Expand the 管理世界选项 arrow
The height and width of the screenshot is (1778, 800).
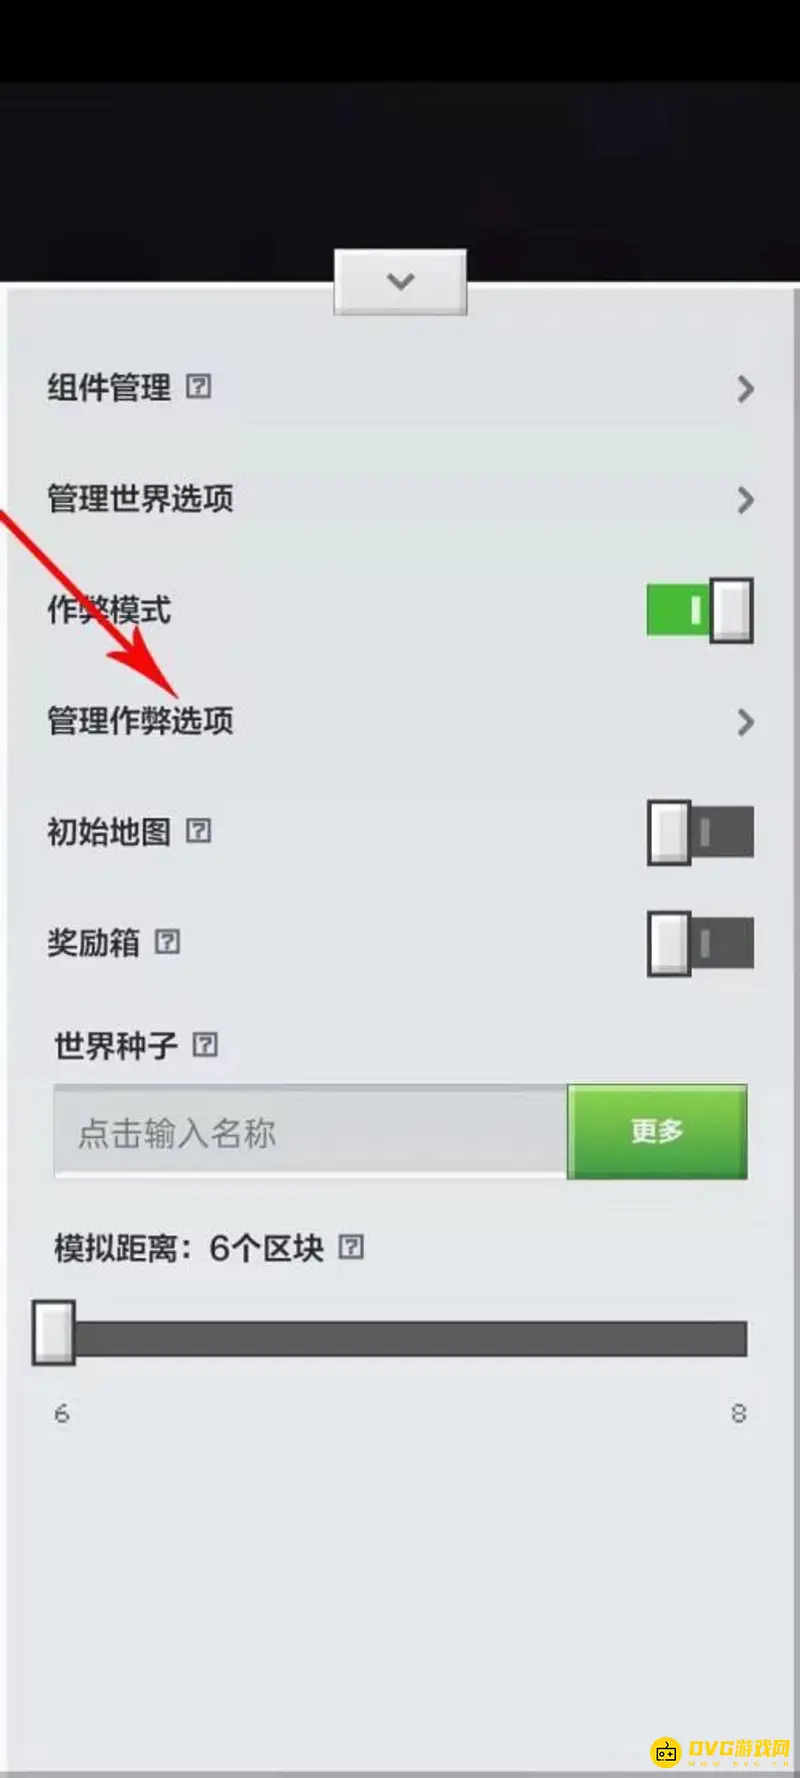pos(745,500)
